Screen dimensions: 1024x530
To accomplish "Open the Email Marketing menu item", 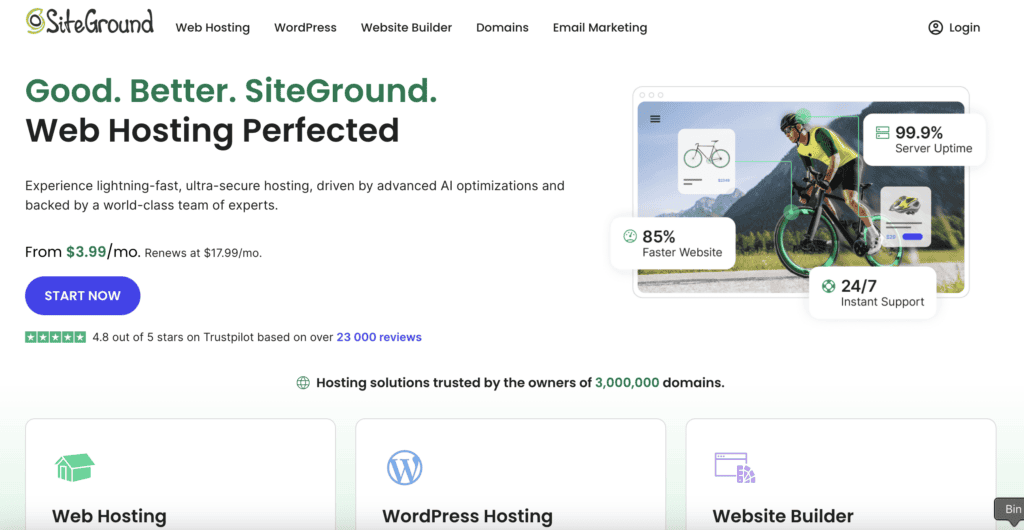I will pyautogui.click(x=600, y=27).
